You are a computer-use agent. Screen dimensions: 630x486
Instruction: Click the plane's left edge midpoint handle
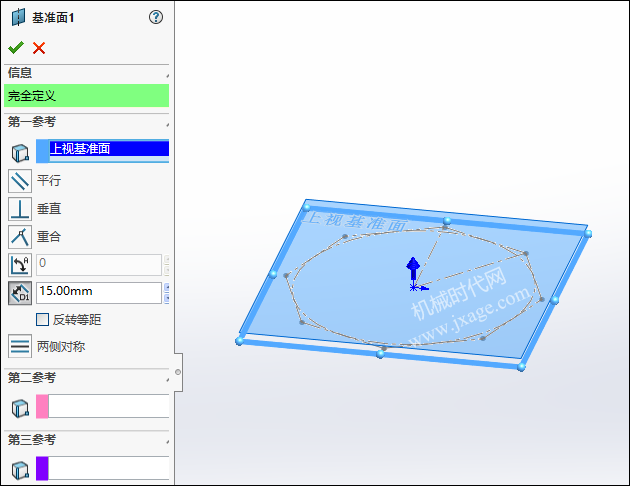(273, 274)
